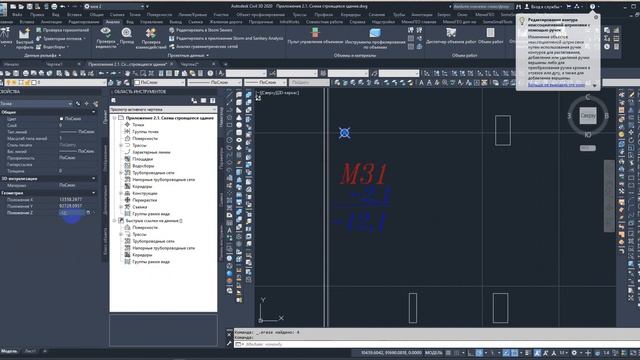
Task: Collapse Быстрые ссылки на данные node
Action: point(114,220)
